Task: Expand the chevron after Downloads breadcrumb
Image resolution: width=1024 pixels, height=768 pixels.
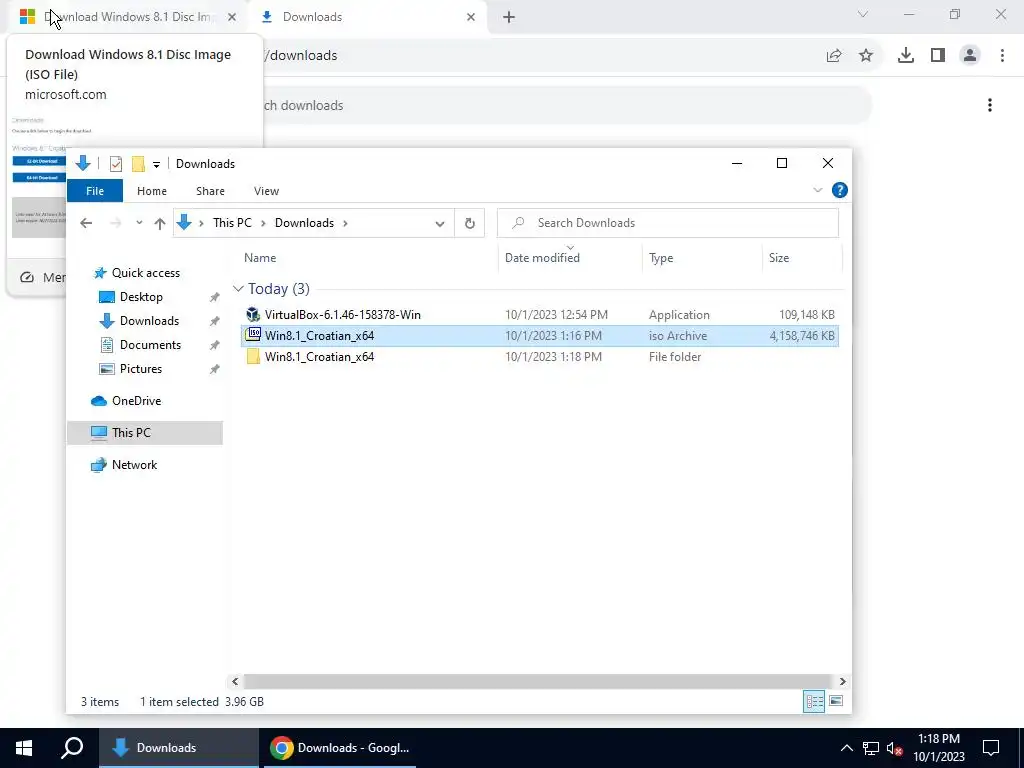Action: coord(345,223)
